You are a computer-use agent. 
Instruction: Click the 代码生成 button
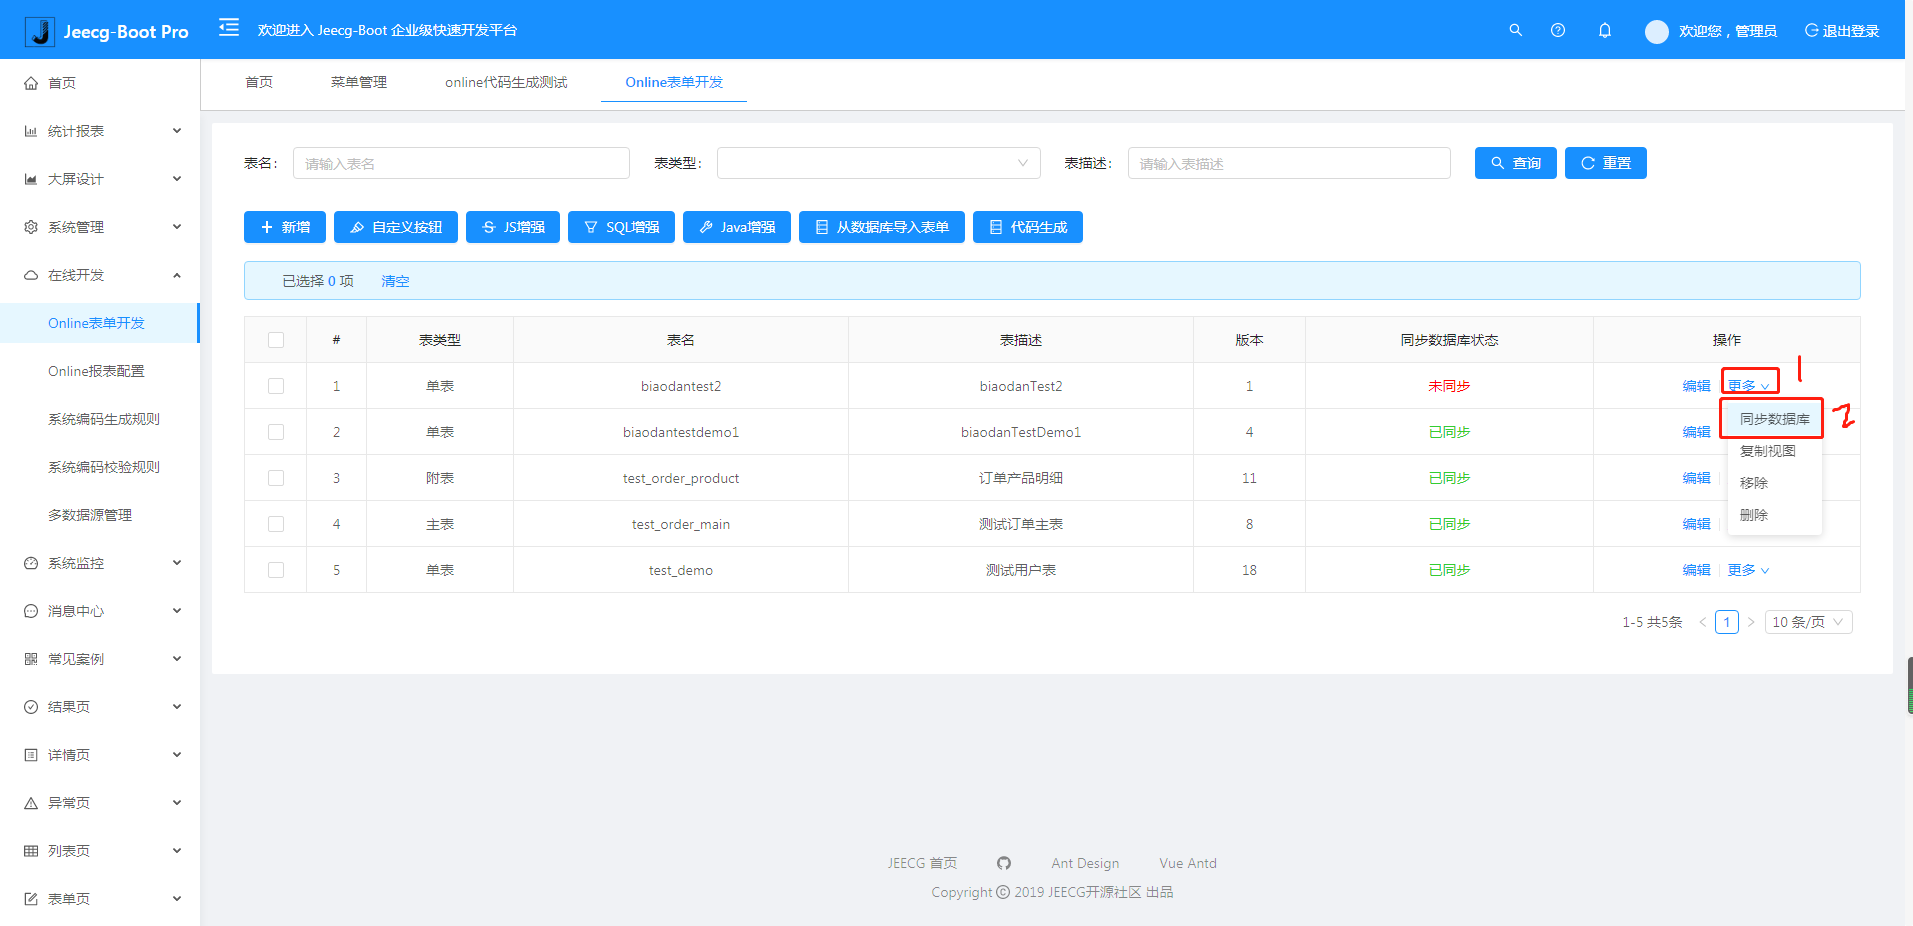tap(1028, 227)
